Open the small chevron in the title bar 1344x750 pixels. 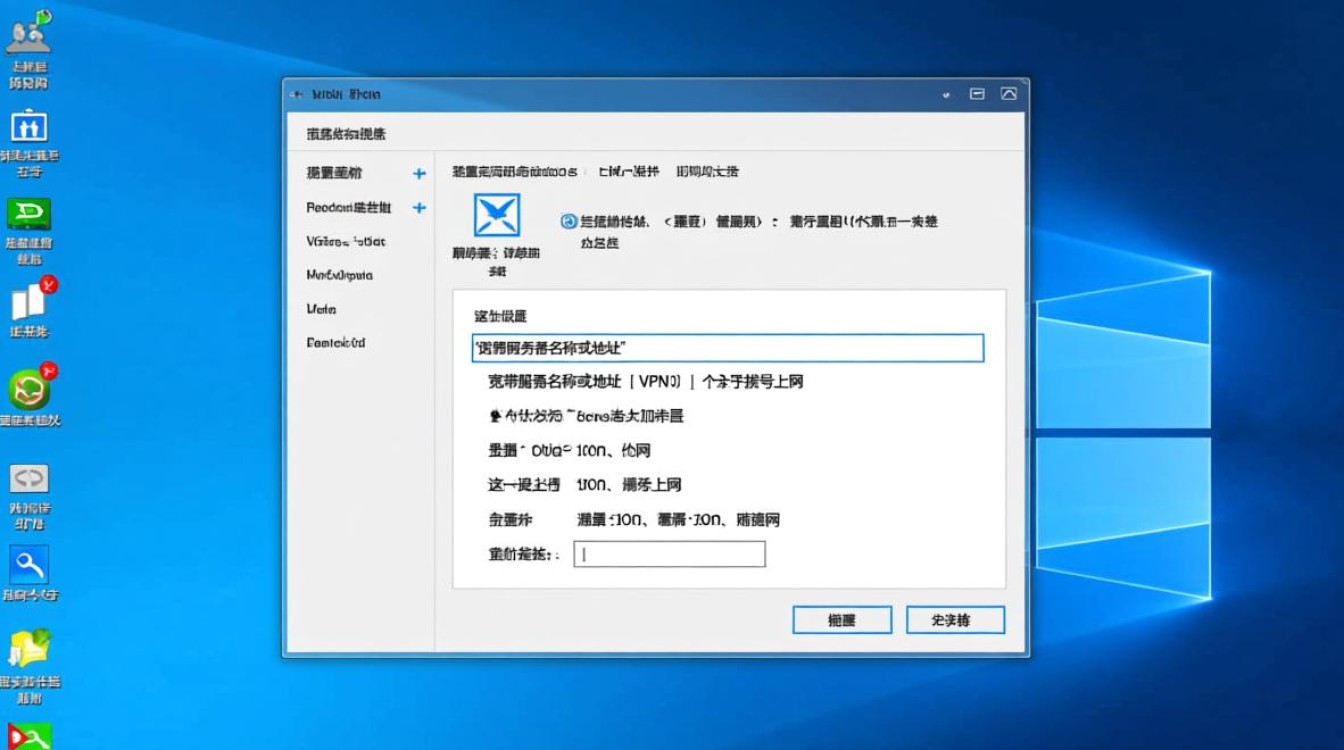(x=946, y=93)
